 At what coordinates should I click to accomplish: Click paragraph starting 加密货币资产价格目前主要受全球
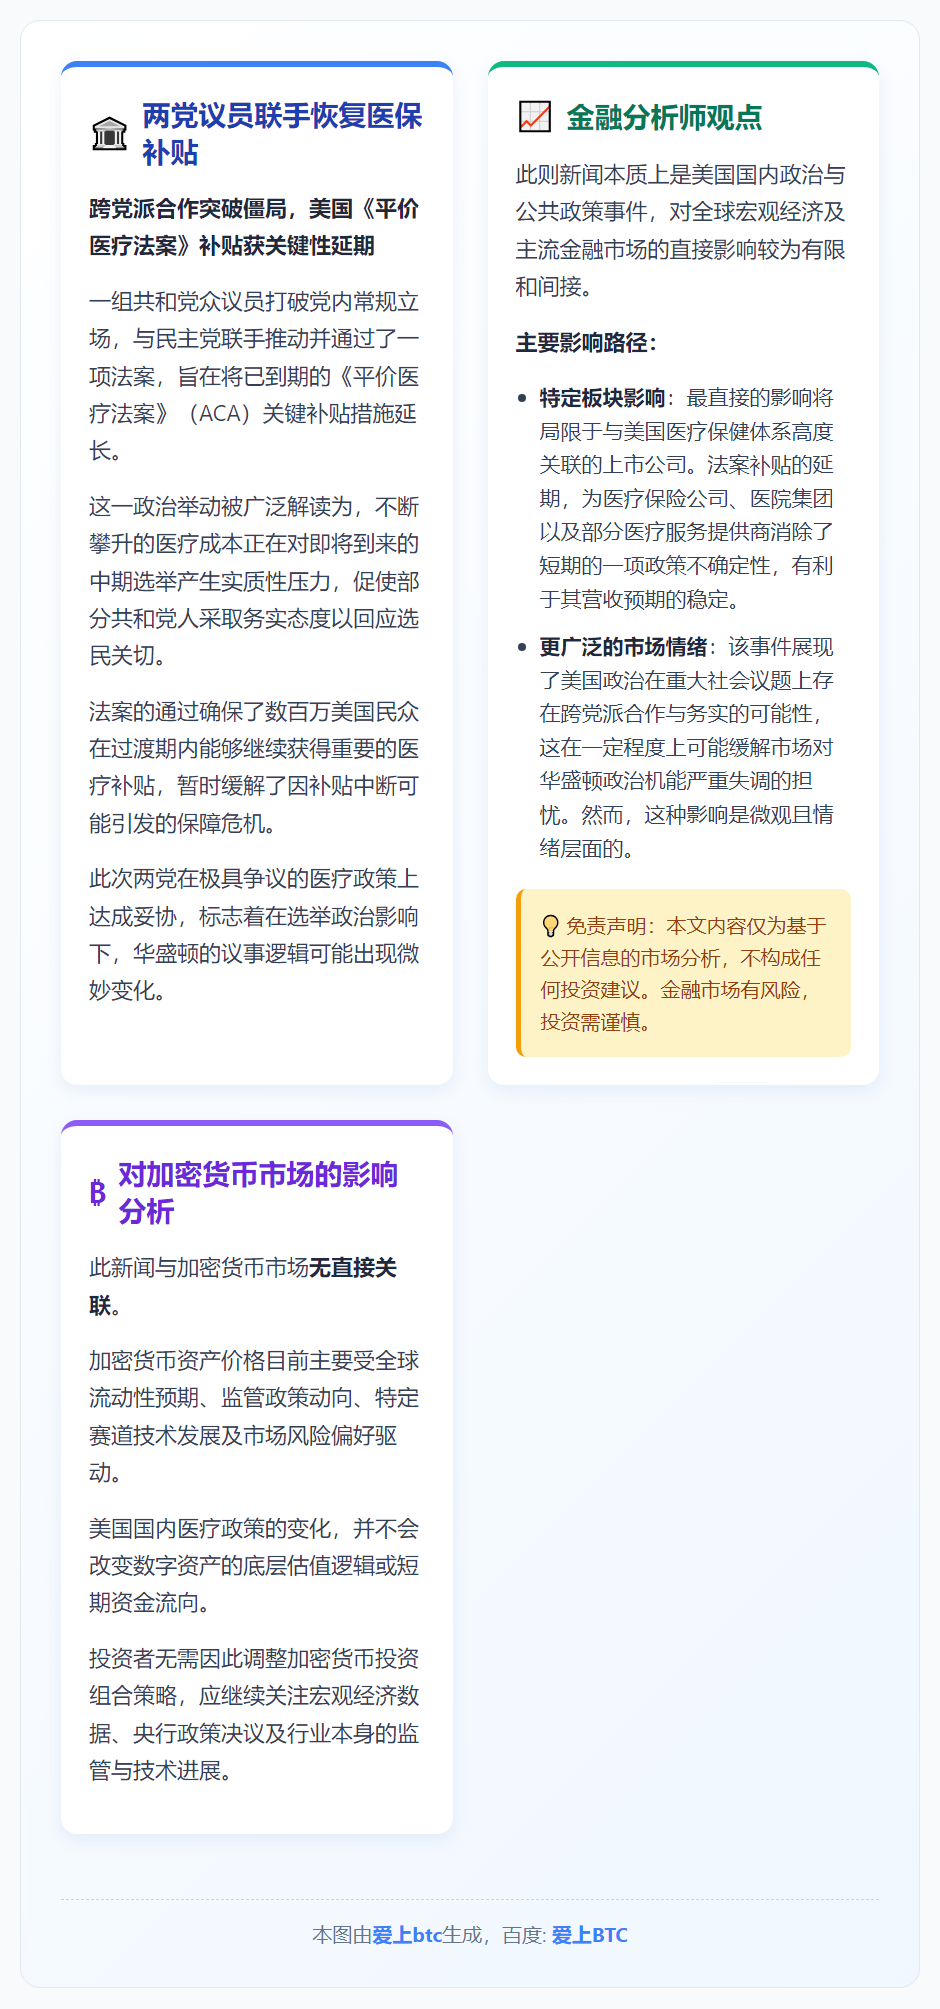click(254, 1416)
